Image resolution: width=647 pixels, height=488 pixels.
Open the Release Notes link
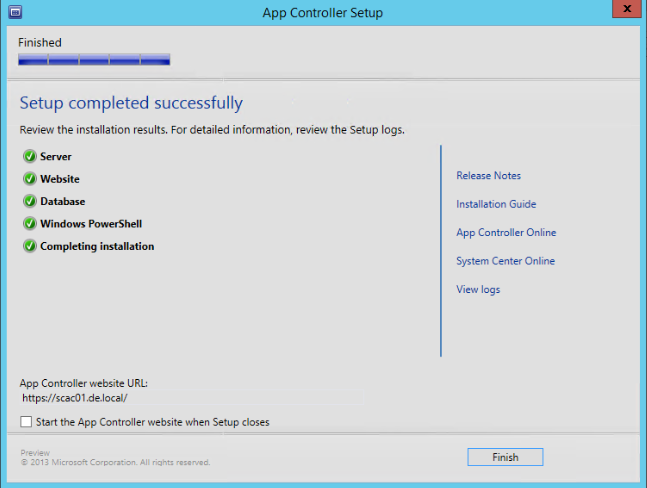tap(488, 176)
